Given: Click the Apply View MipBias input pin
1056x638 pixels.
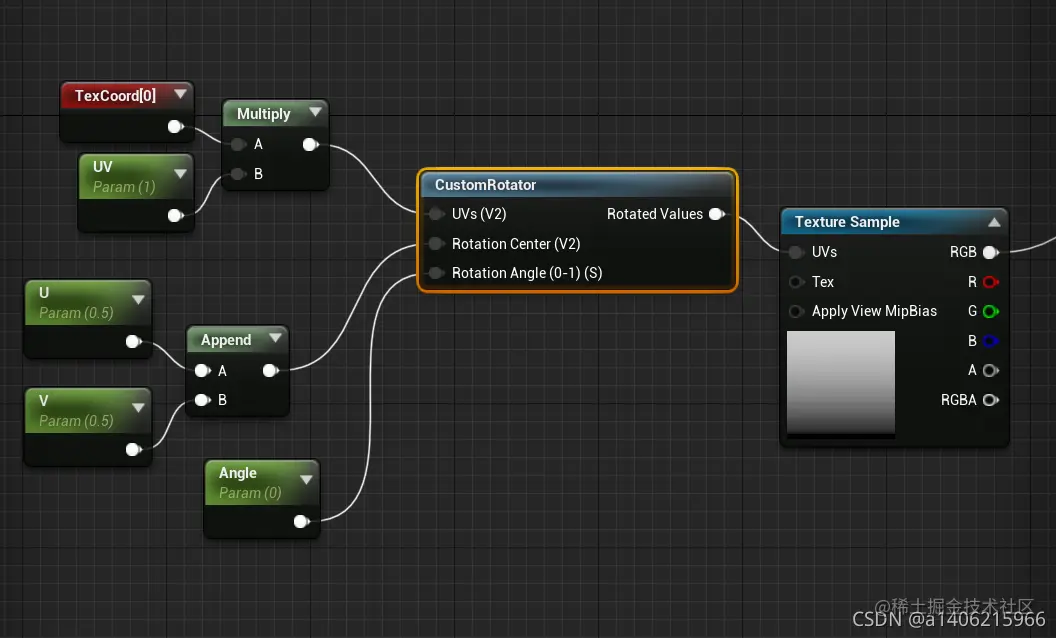Looking at the screenshot, I should 797,311.
